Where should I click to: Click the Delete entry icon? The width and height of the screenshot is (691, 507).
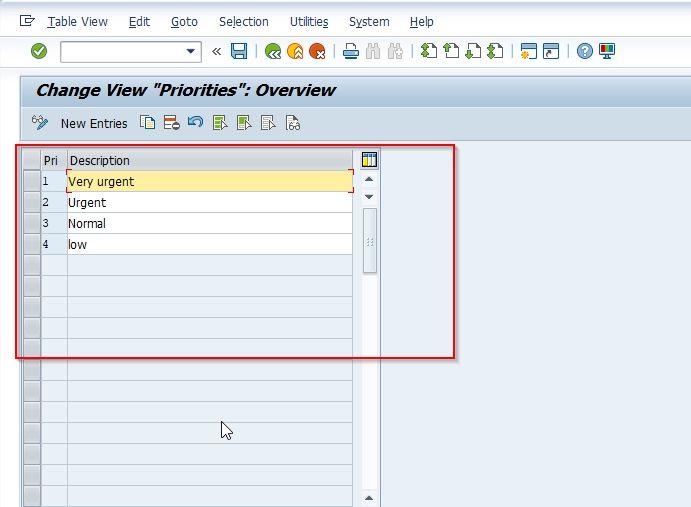[x=171, y=123]
